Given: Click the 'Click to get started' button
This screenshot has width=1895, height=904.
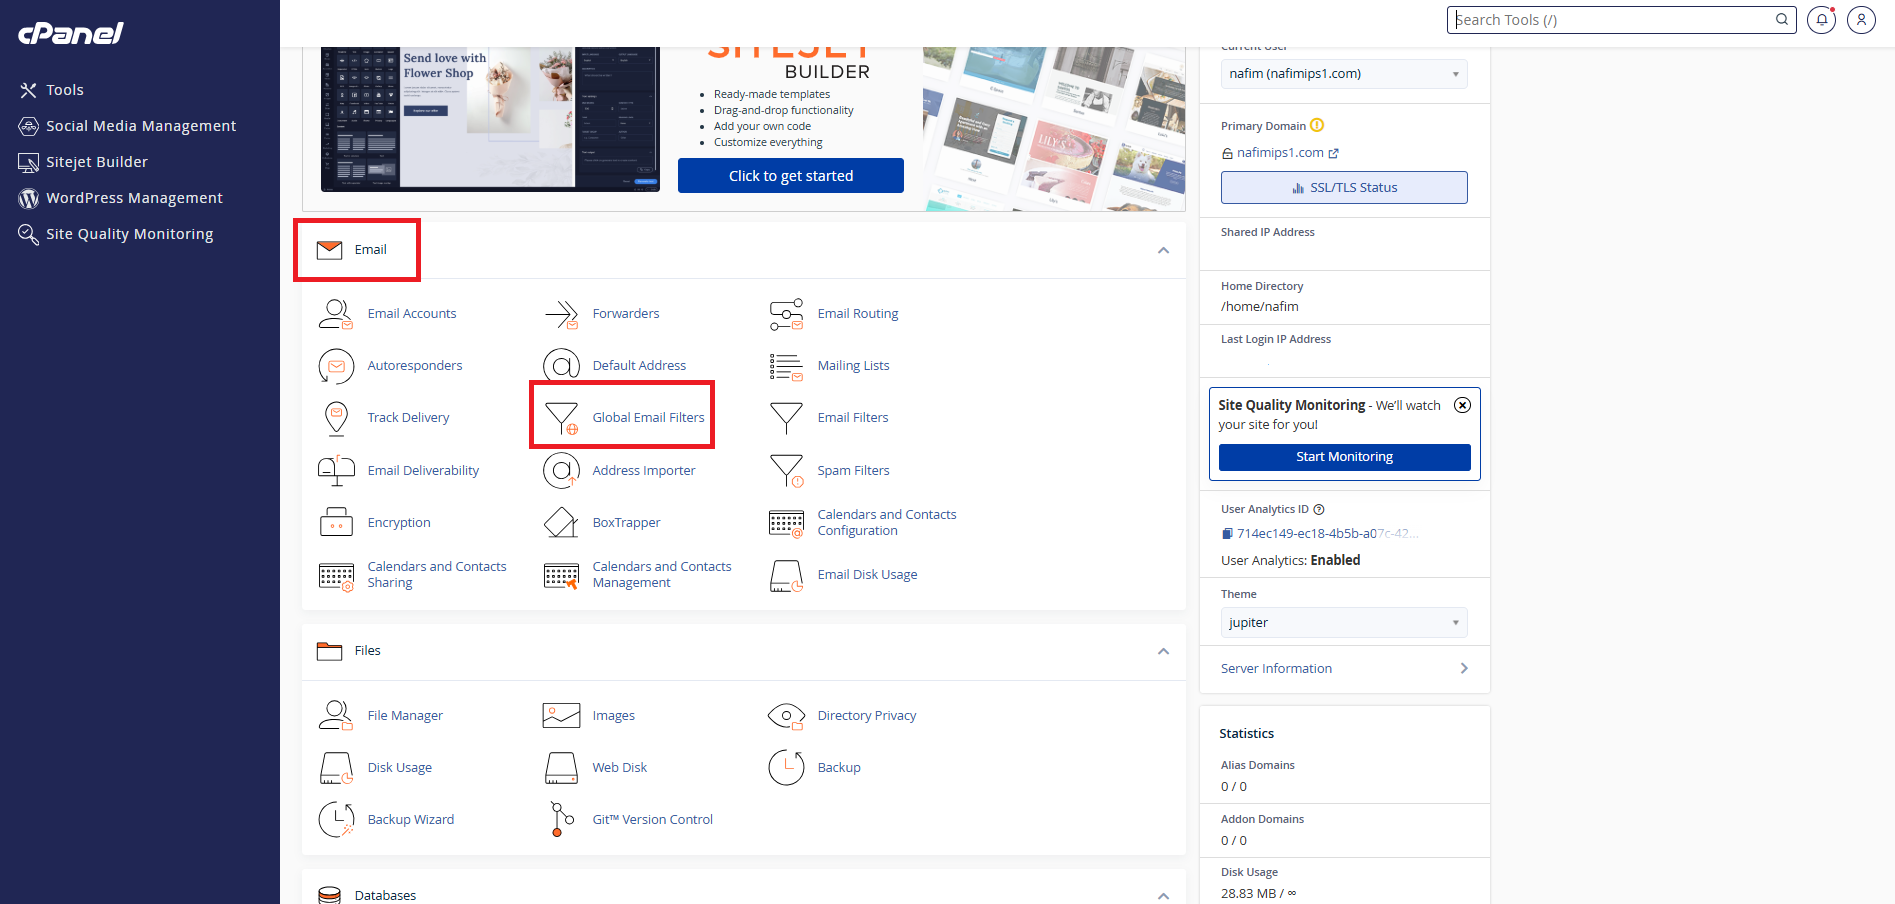Looking at the screenshot, I should coord(791,176).
